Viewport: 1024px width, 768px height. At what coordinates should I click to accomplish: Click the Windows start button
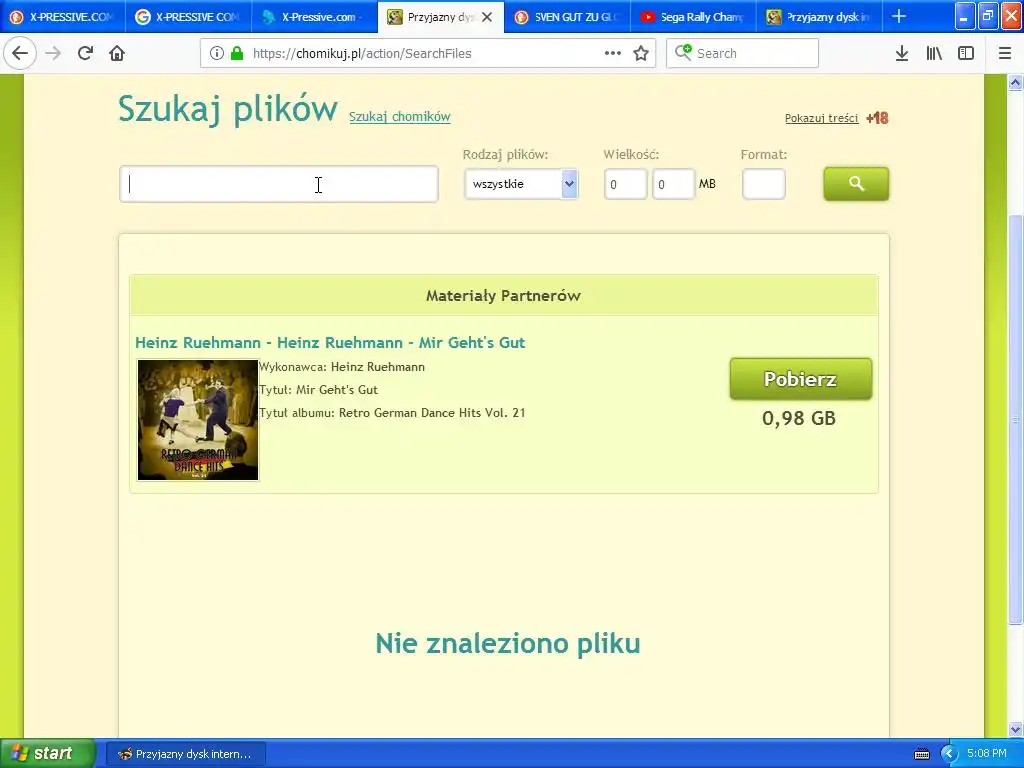coord(48,754)
